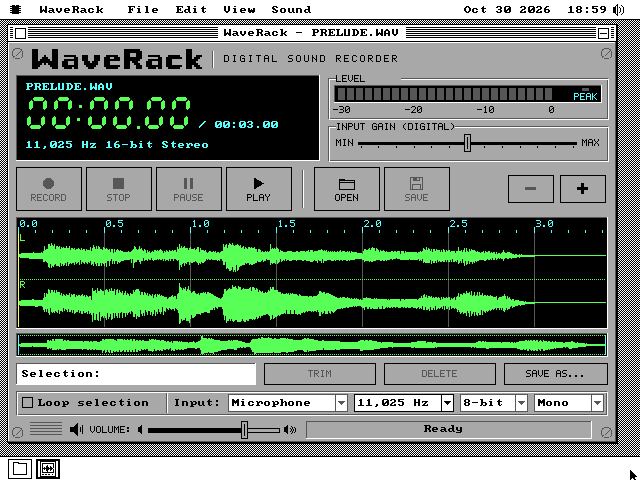640x480 pixels.
Task: Click inside the Selection field
Action: point(136,374)
